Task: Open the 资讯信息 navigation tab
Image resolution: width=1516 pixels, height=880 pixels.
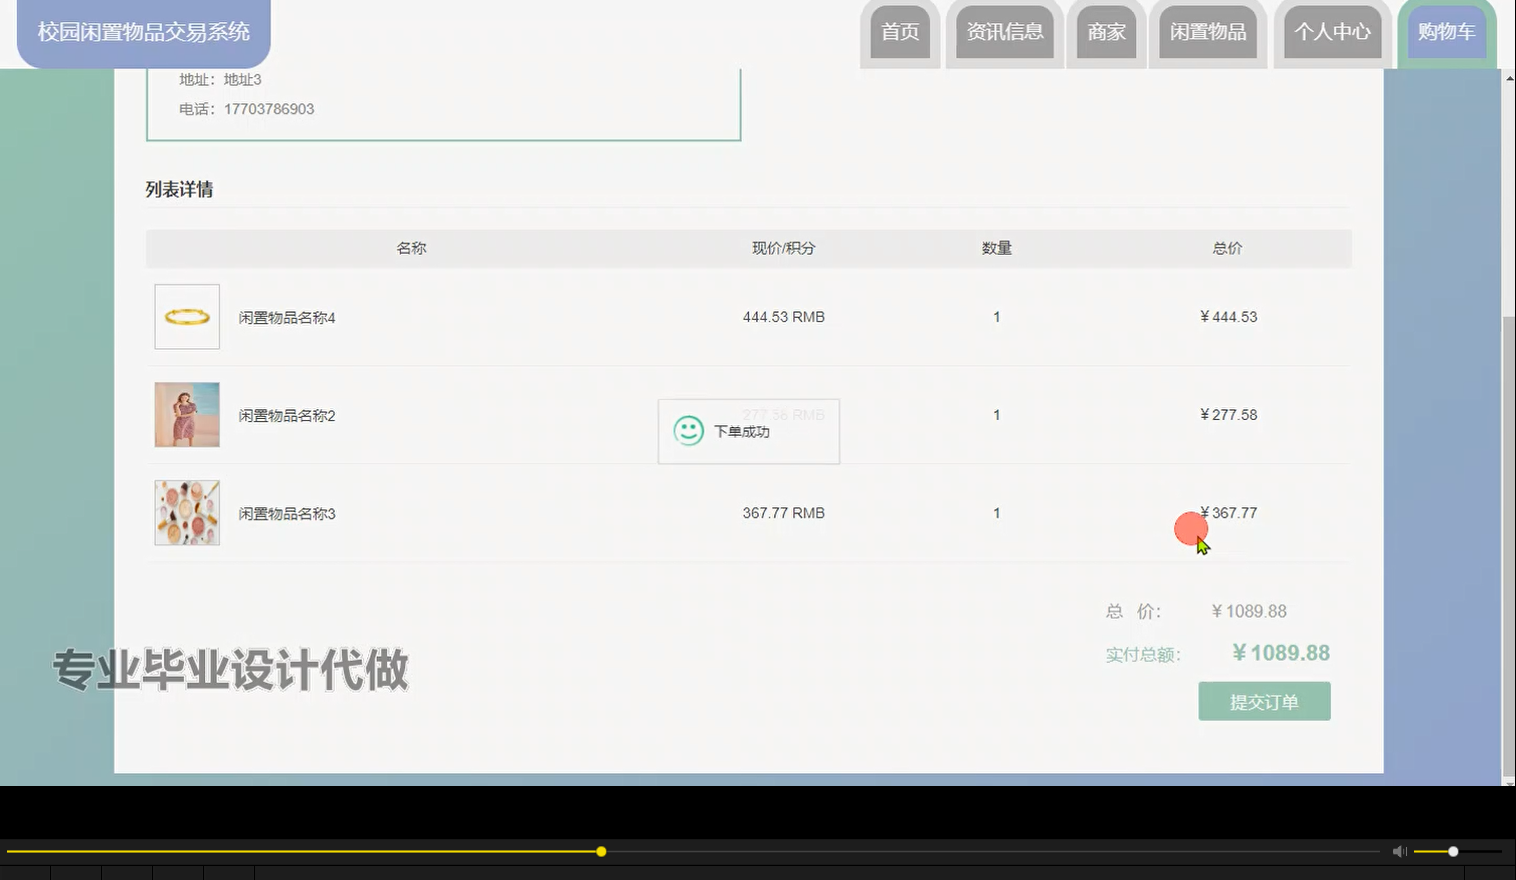Action: click(x=1003, y=31)
